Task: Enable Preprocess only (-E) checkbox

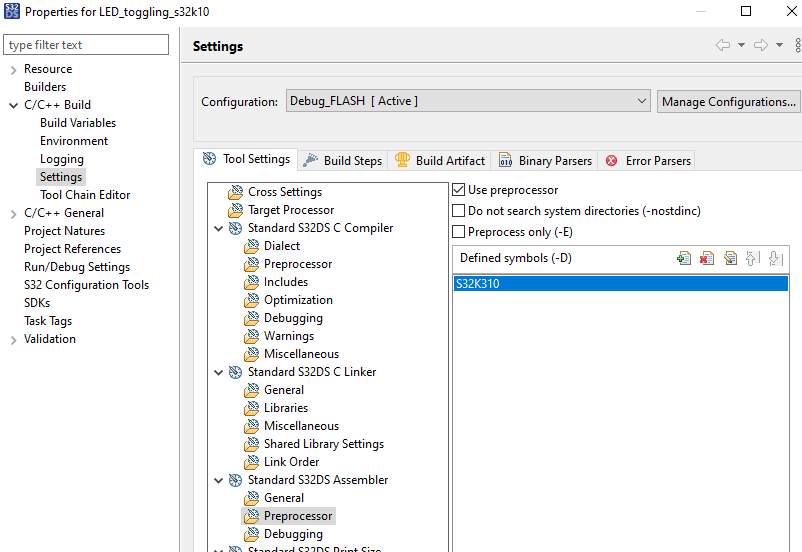Action: click(x=459, y=232)
